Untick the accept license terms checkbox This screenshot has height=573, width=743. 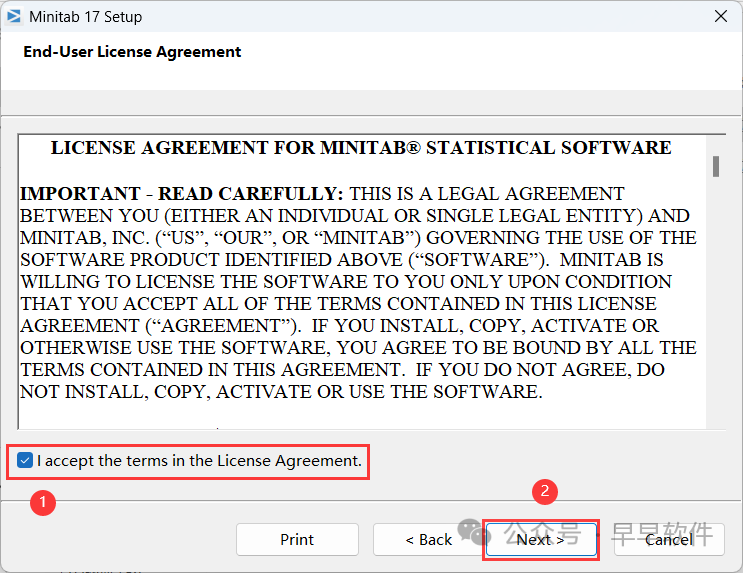(x=26, y=461)
